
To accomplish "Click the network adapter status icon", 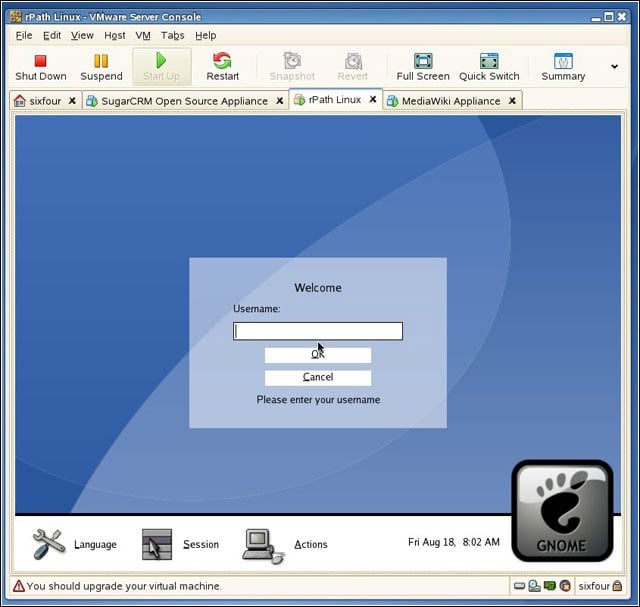I will 550,586.
